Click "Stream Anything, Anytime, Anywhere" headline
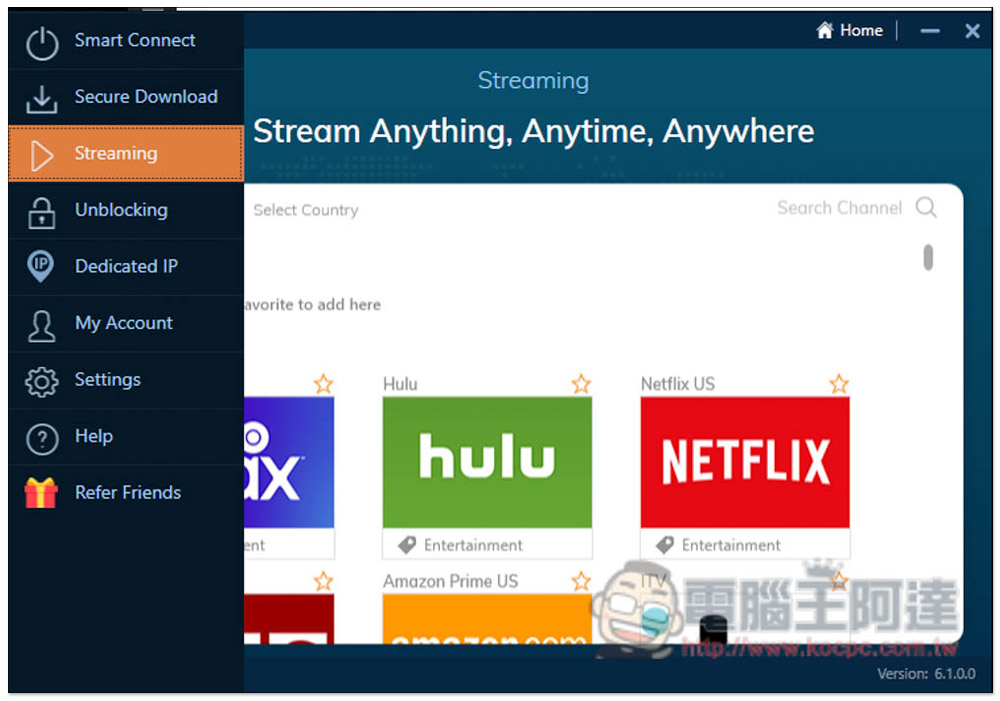 point(534,131)
